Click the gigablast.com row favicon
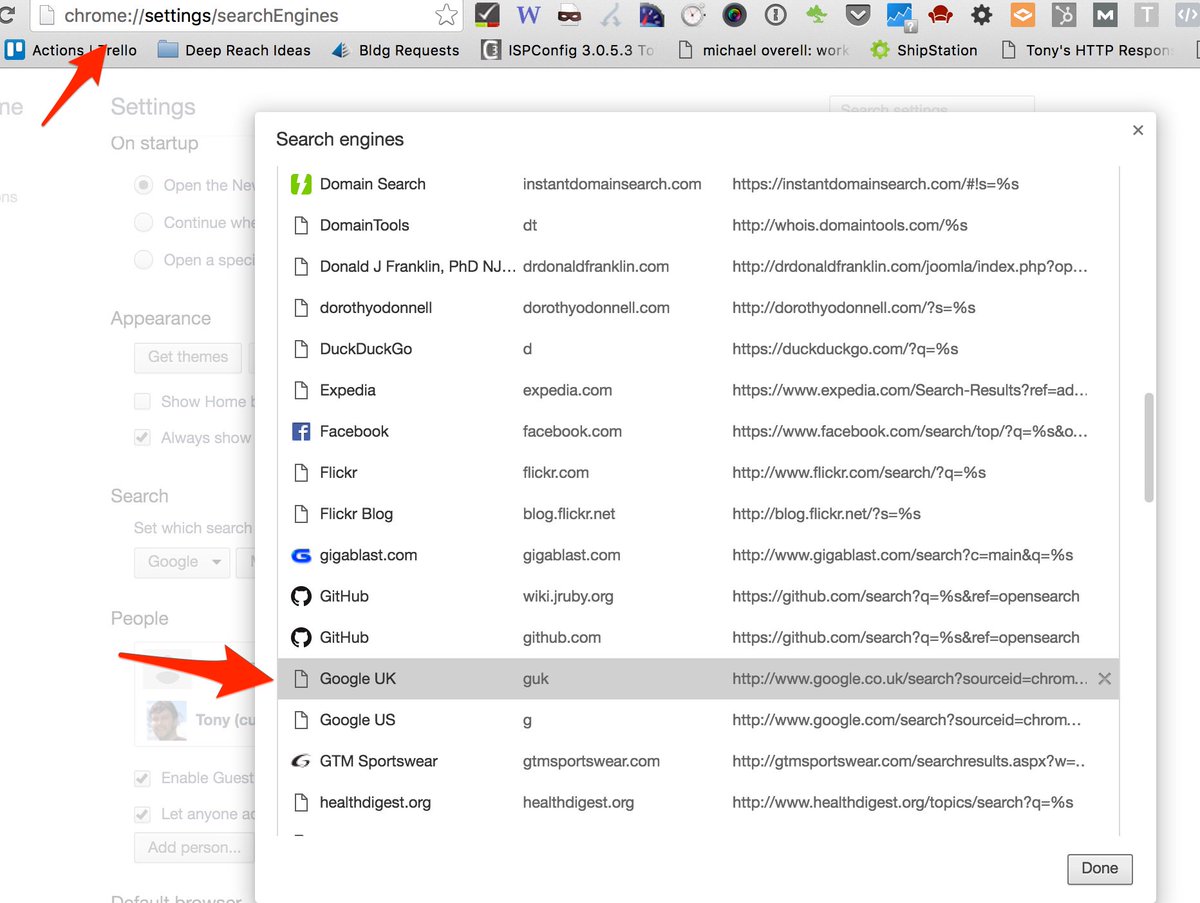The image size is (1200, 903). (300, 555)
